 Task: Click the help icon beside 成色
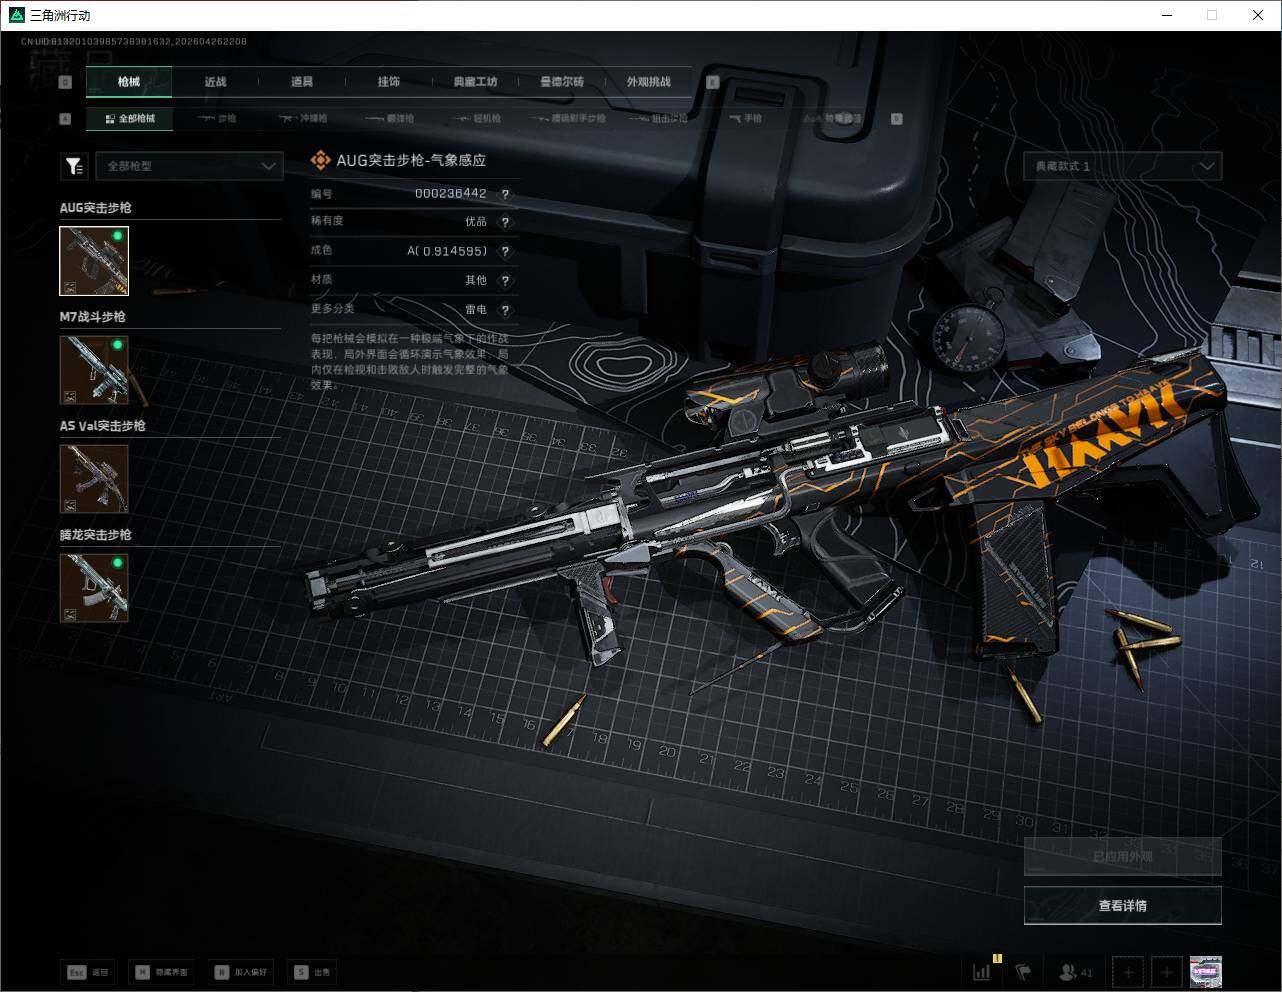point(505,251)
